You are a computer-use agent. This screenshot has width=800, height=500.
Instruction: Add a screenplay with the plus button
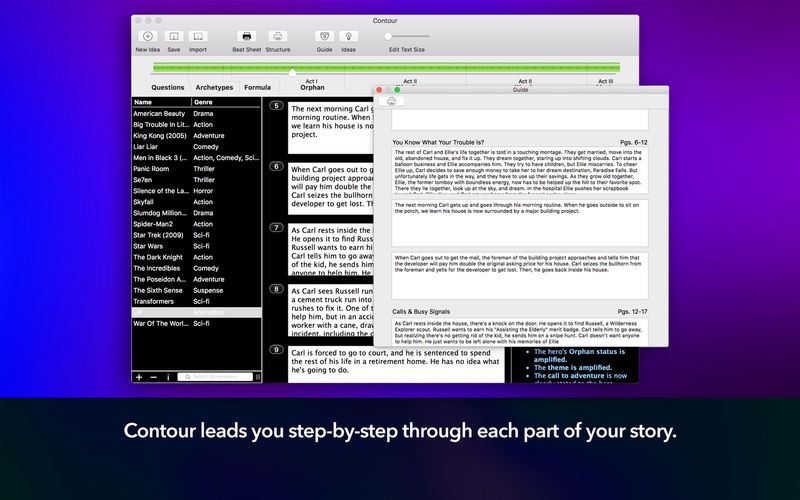click(139, 377)
